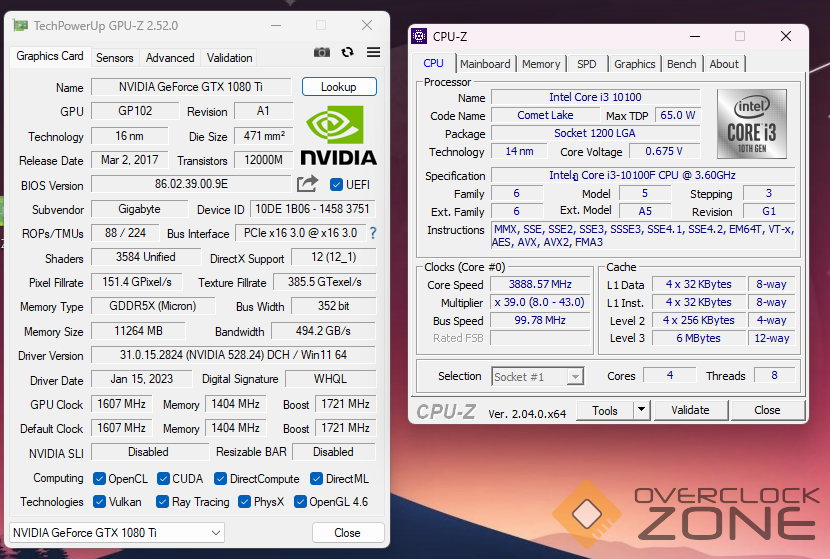Viewport: 830px width, 559px height.
Task: Open the GPU selection dropdown
Action: pos(116,532)
